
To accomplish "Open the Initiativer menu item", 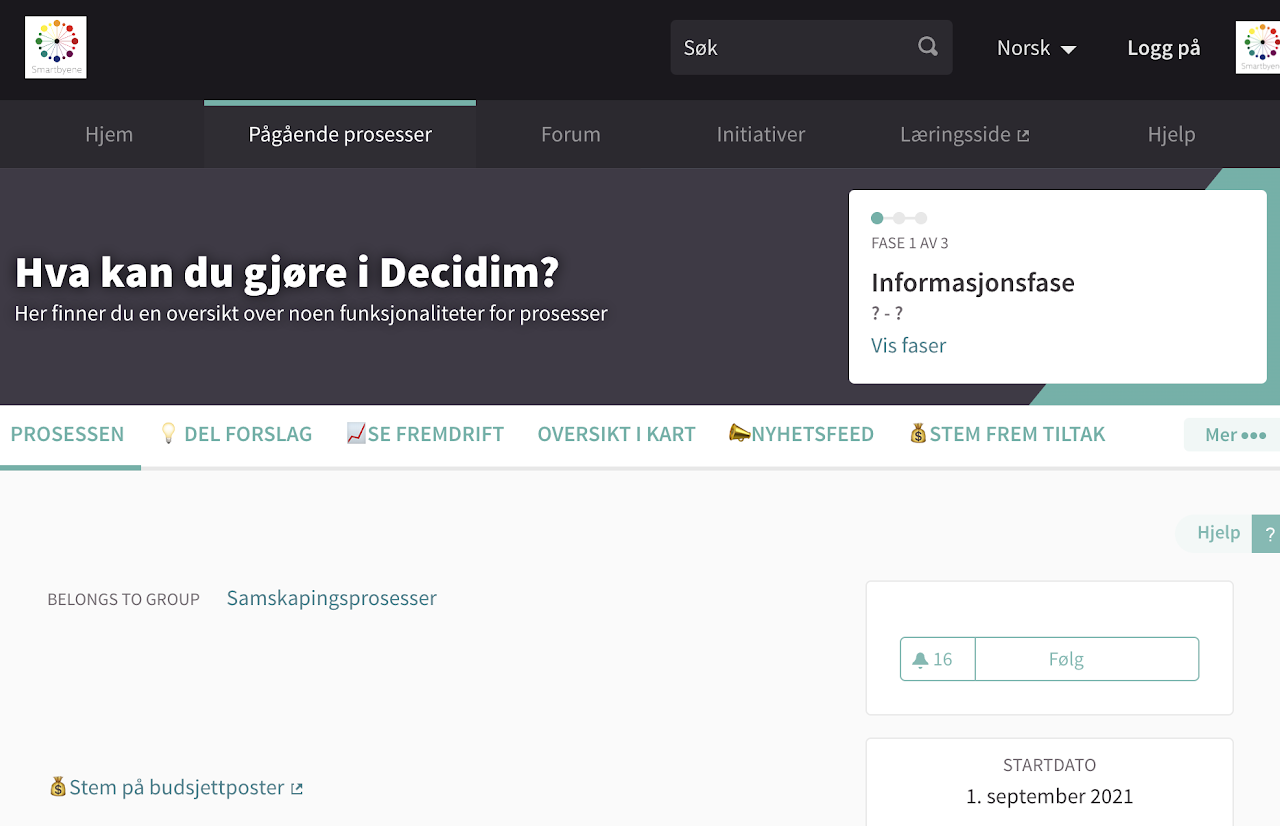I will (761, 134).
